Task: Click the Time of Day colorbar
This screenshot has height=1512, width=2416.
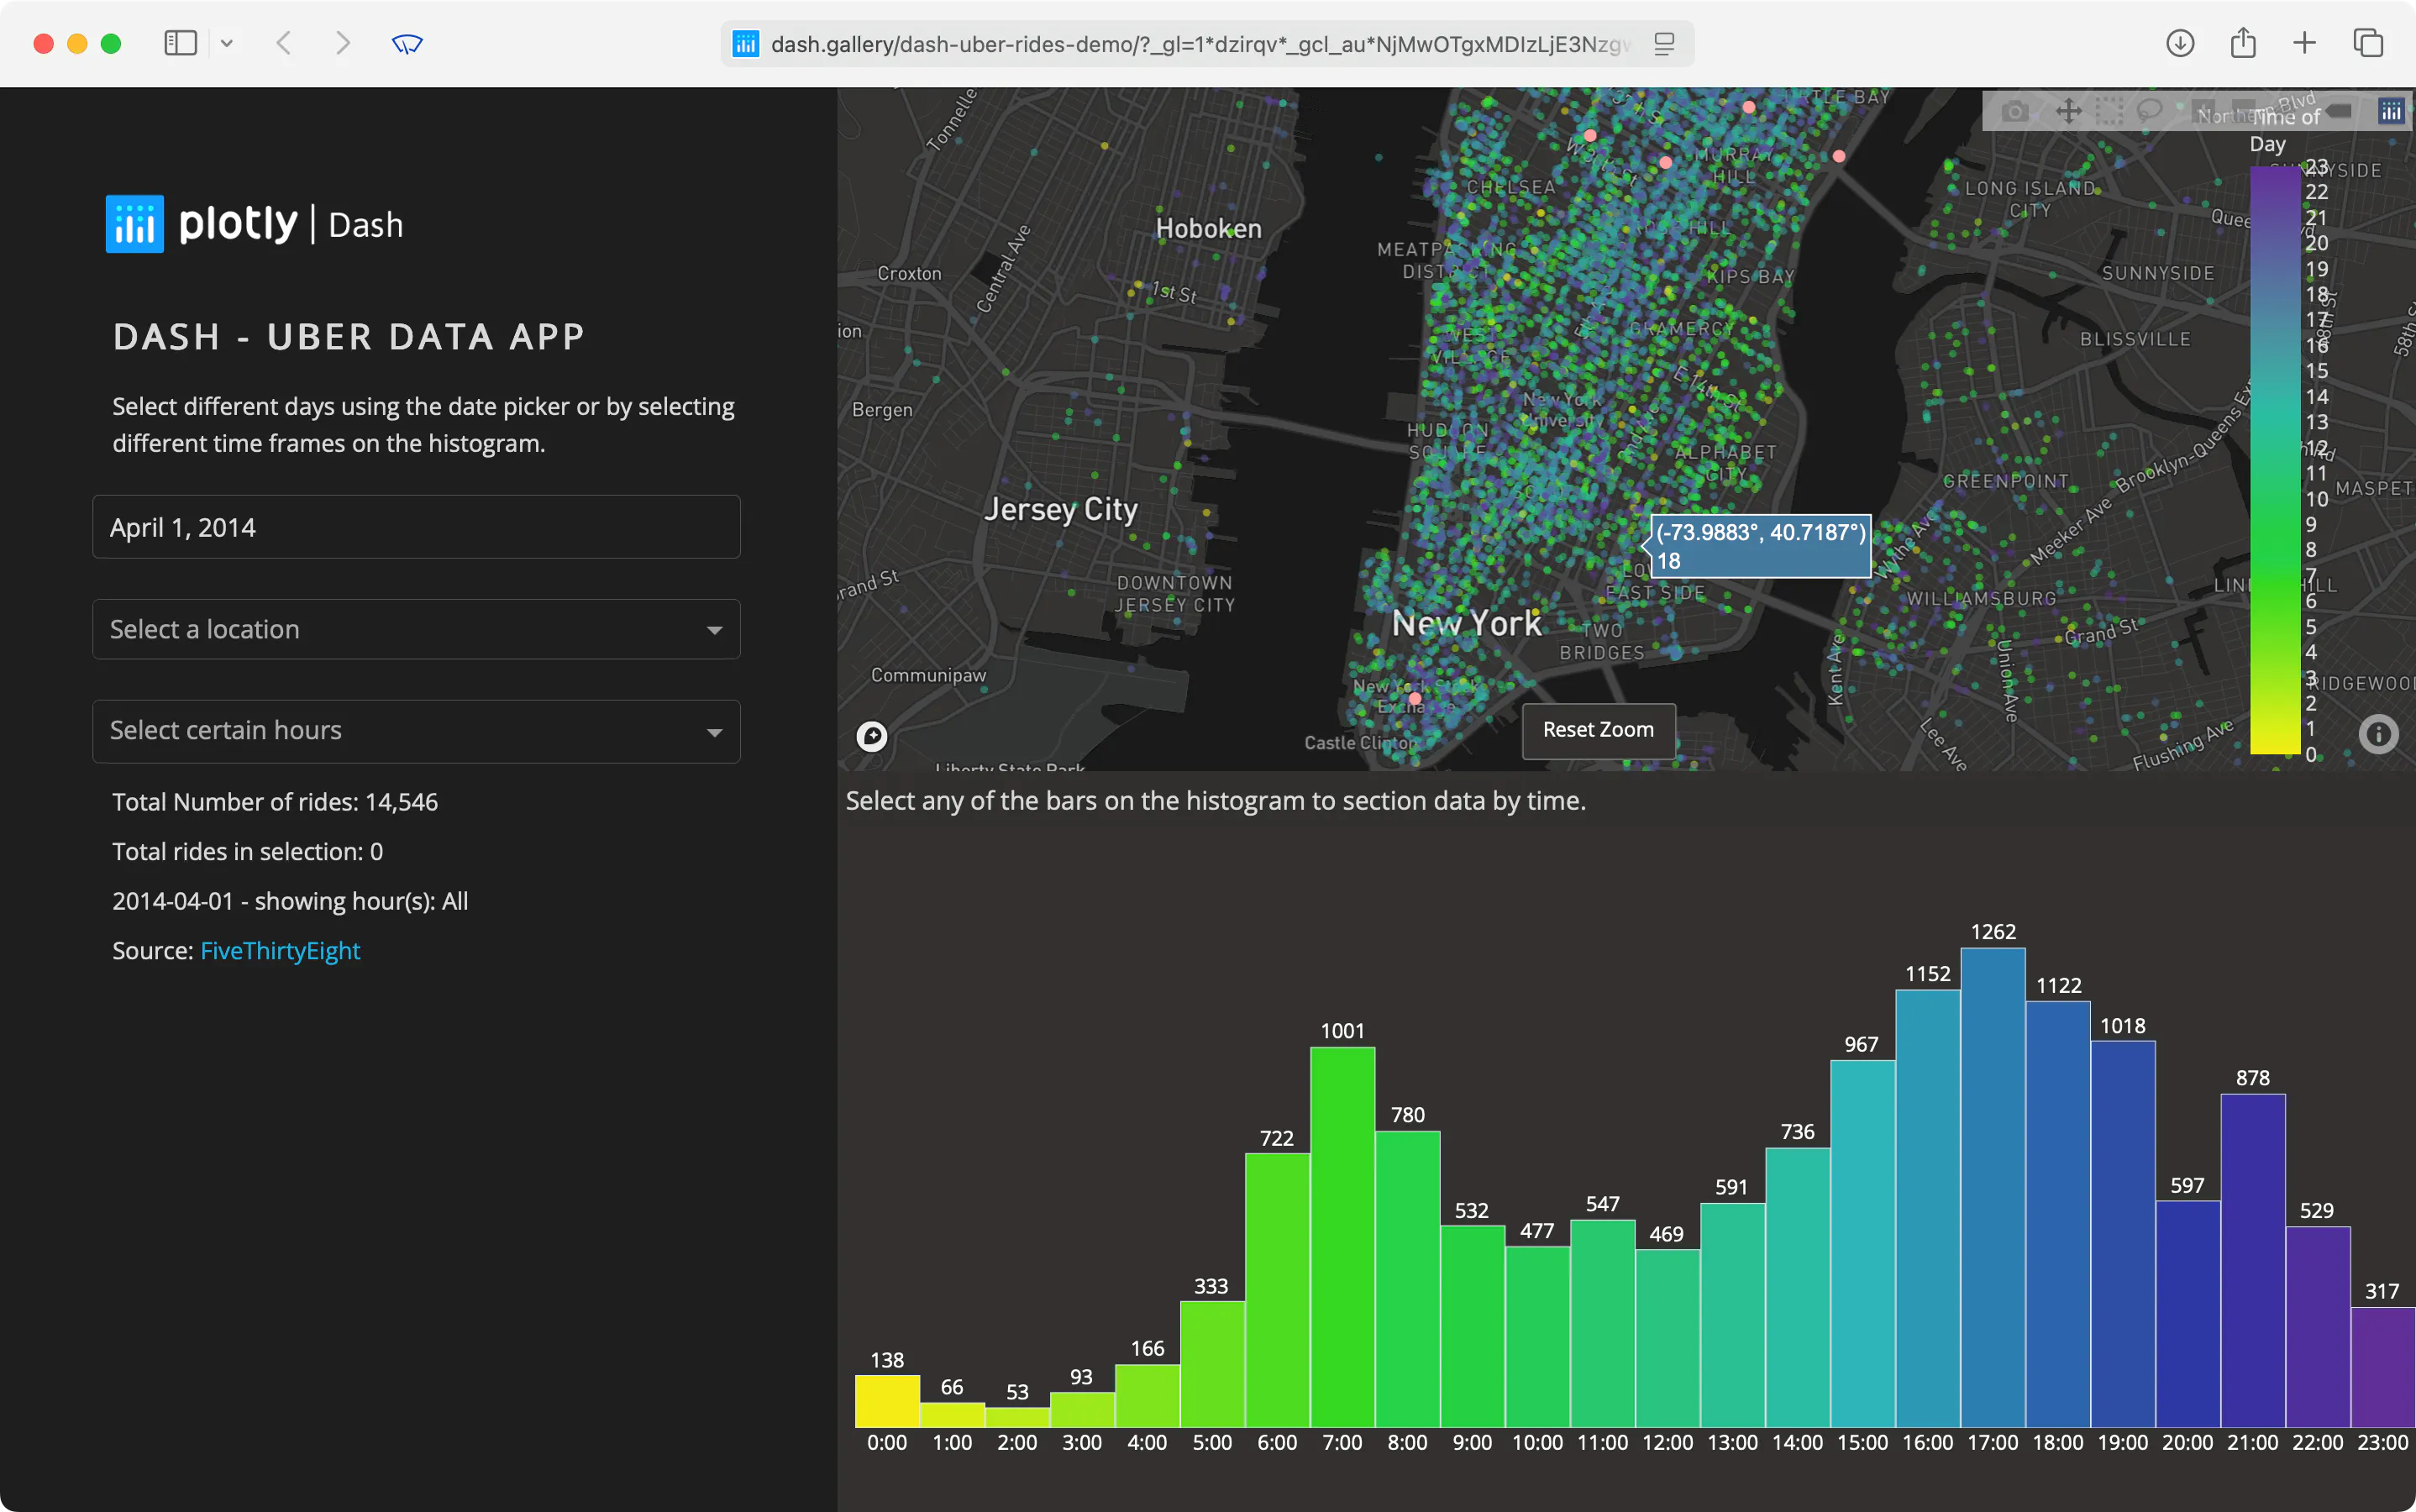Action: (2275, 460)
